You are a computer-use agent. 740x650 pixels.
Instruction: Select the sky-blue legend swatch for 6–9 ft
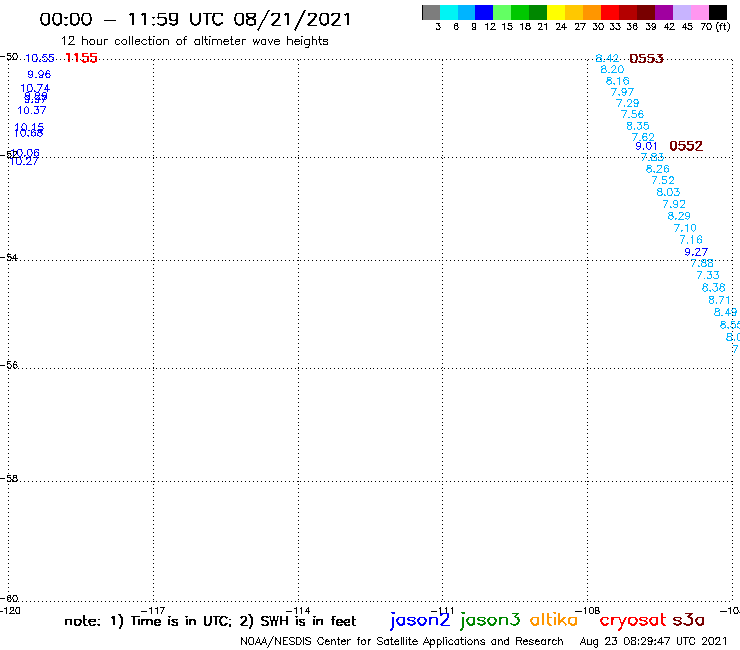point(467,12)
